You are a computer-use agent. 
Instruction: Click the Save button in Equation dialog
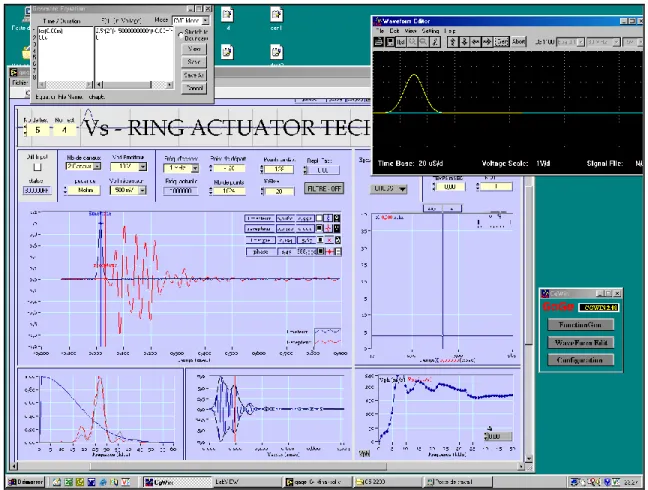pos(194,62)
